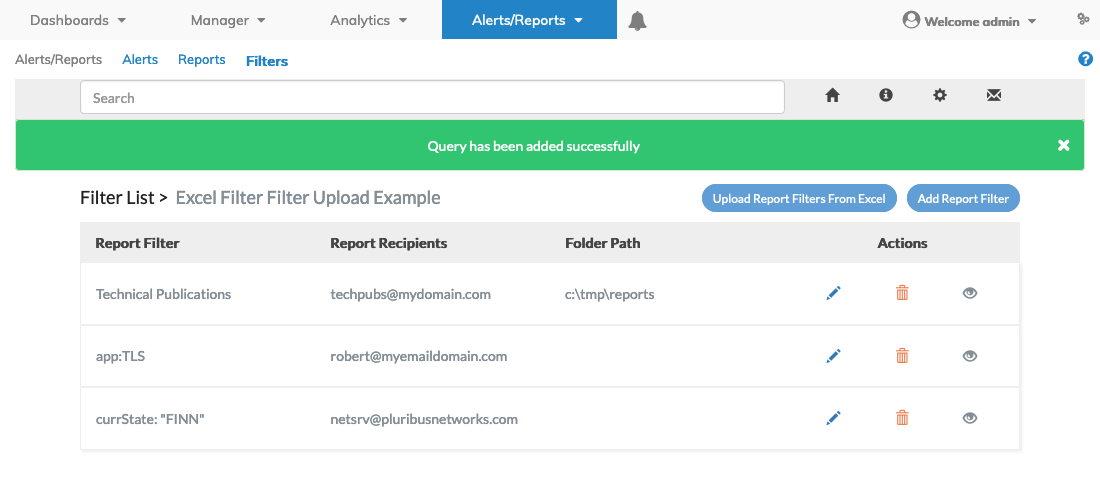The width and height of the screenshot is (1100, 478).
Task: Expand the Dashboards dropdown menu
Action: pyautogui.click(x=78, y=20)
